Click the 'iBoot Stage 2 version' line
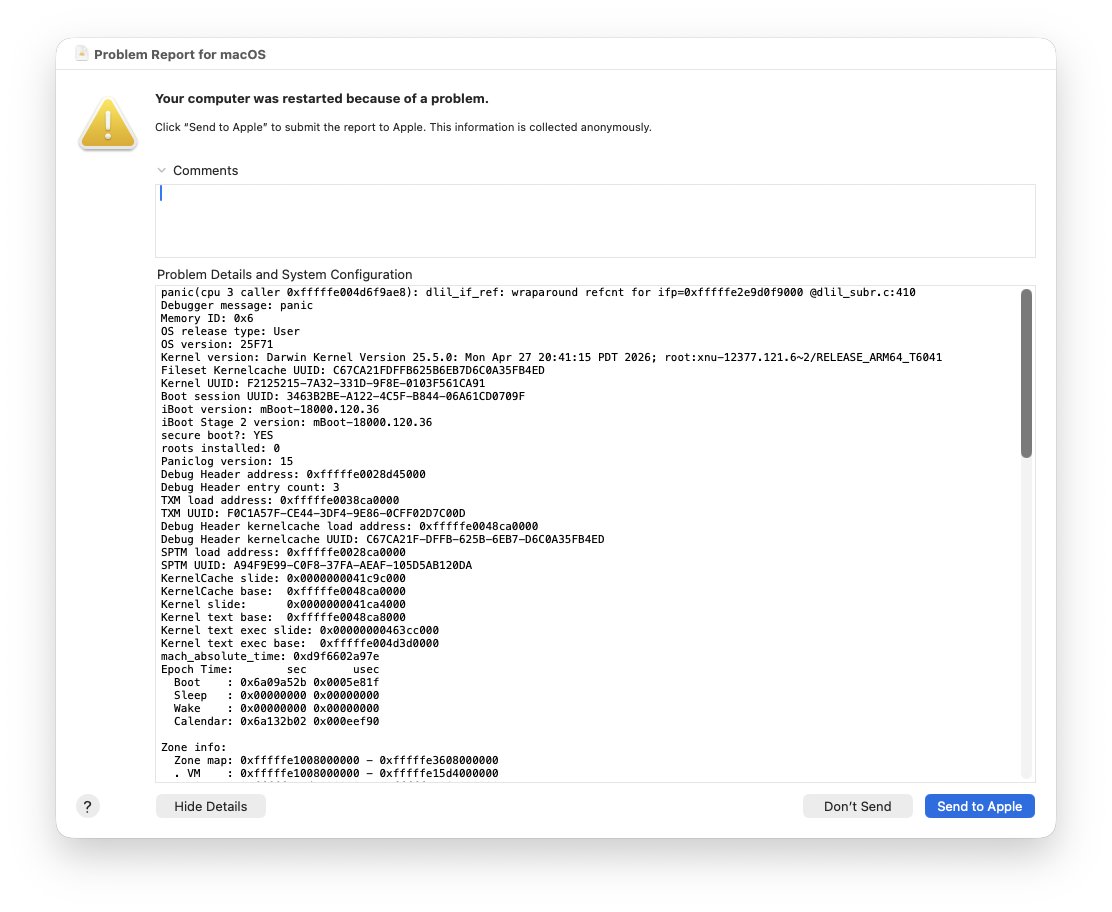This screenshot has width=1112, height=912. click(296, 422)
